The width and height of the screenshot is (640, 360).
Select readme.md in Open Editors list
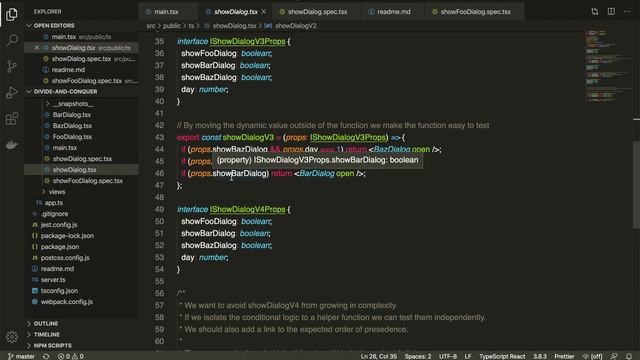click(x=68, y=70)
